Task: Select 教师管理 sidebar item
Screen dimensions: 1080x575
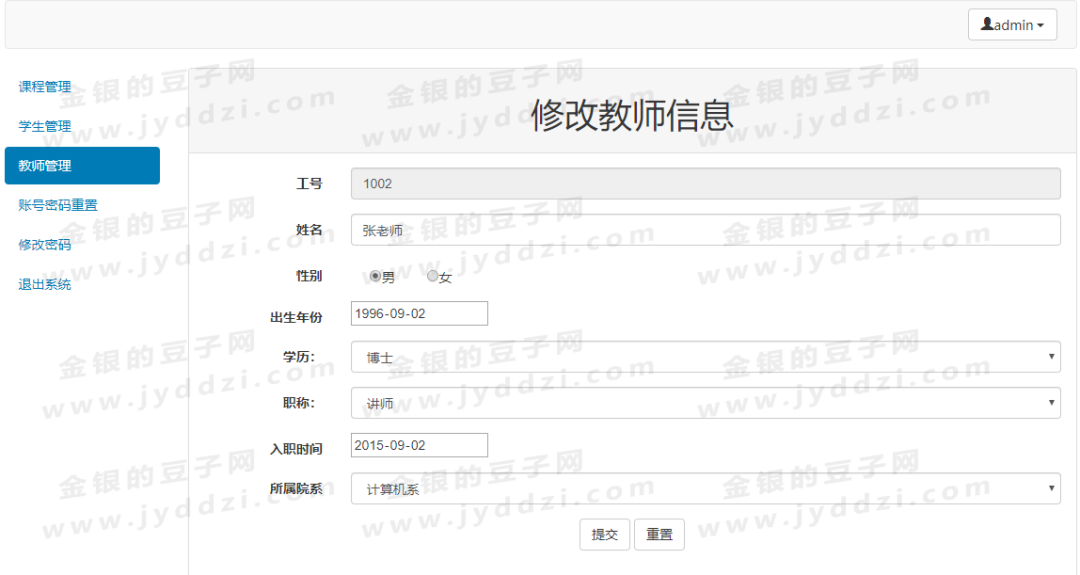Action: [x=82, y=165]
